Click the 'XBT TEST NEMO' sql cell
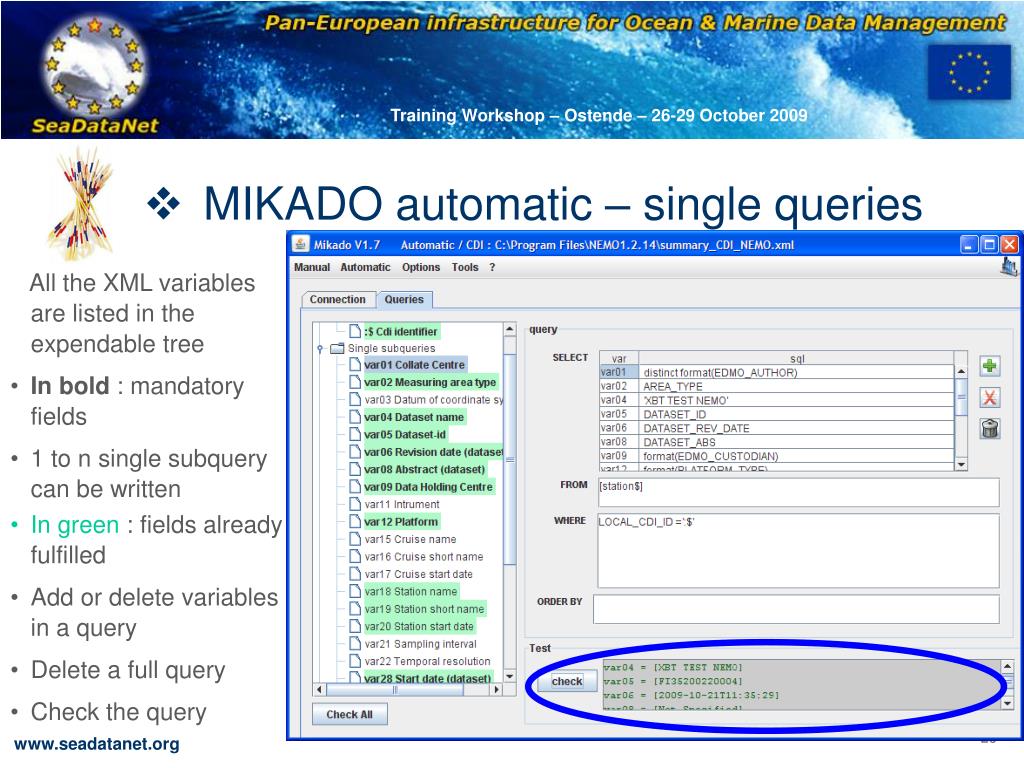The width and height of the screenshot is (1024, 768). point(796,400)
